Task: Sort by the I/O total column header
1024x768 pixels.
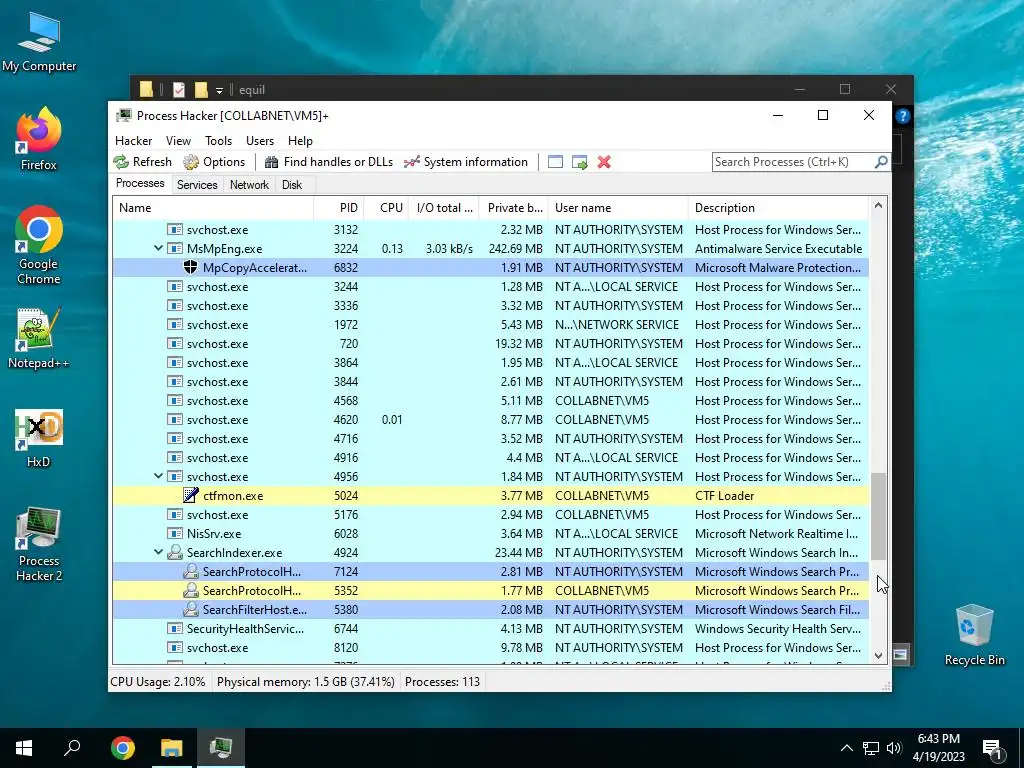Action: click(444, 208)
